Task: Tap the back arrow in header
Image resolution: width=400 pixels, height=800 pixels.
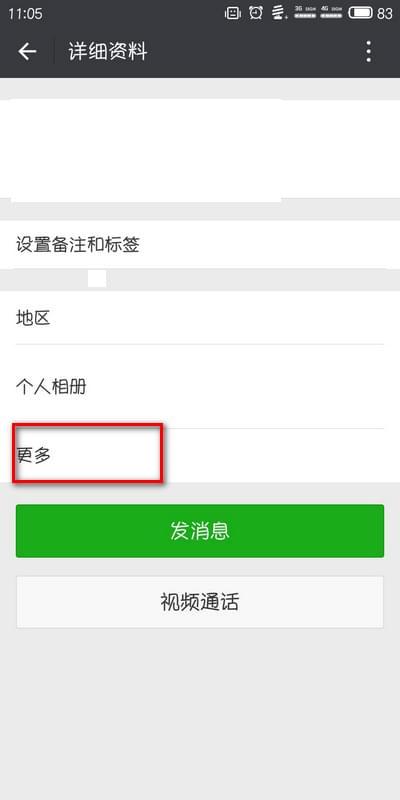Action: tap(27, 52)
